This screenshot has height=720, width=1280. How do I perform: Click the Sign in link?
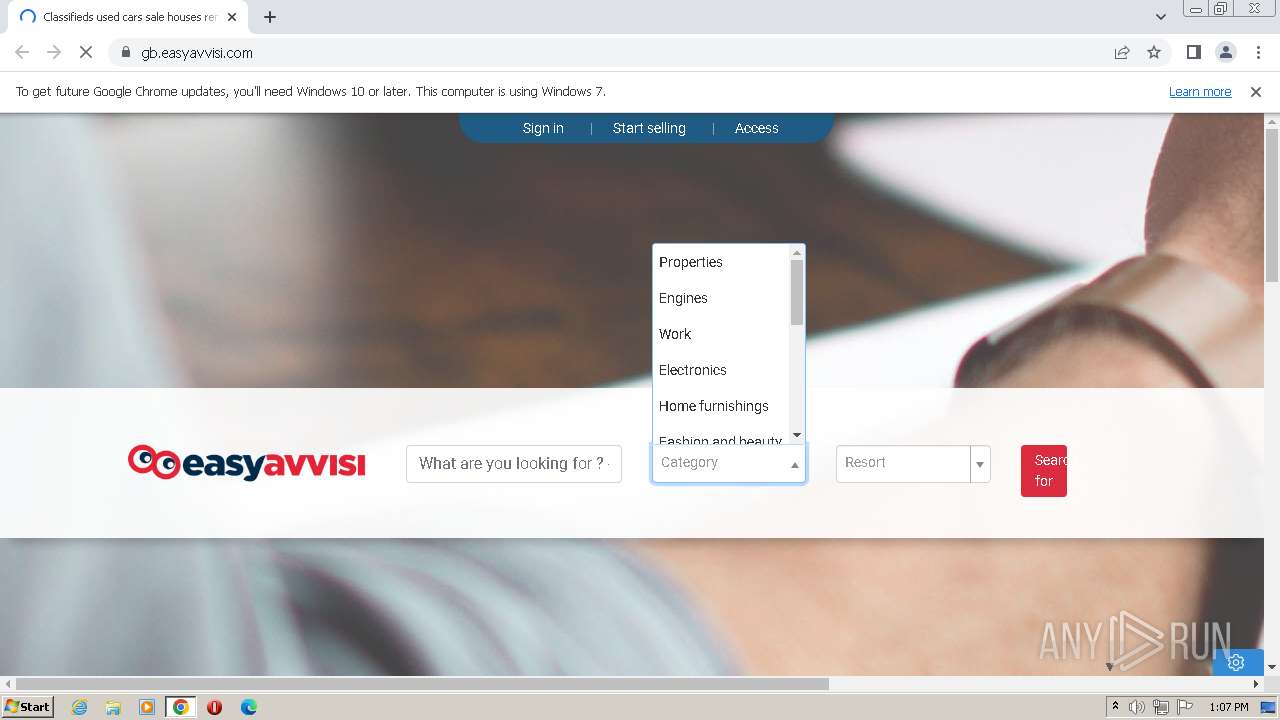543,128
